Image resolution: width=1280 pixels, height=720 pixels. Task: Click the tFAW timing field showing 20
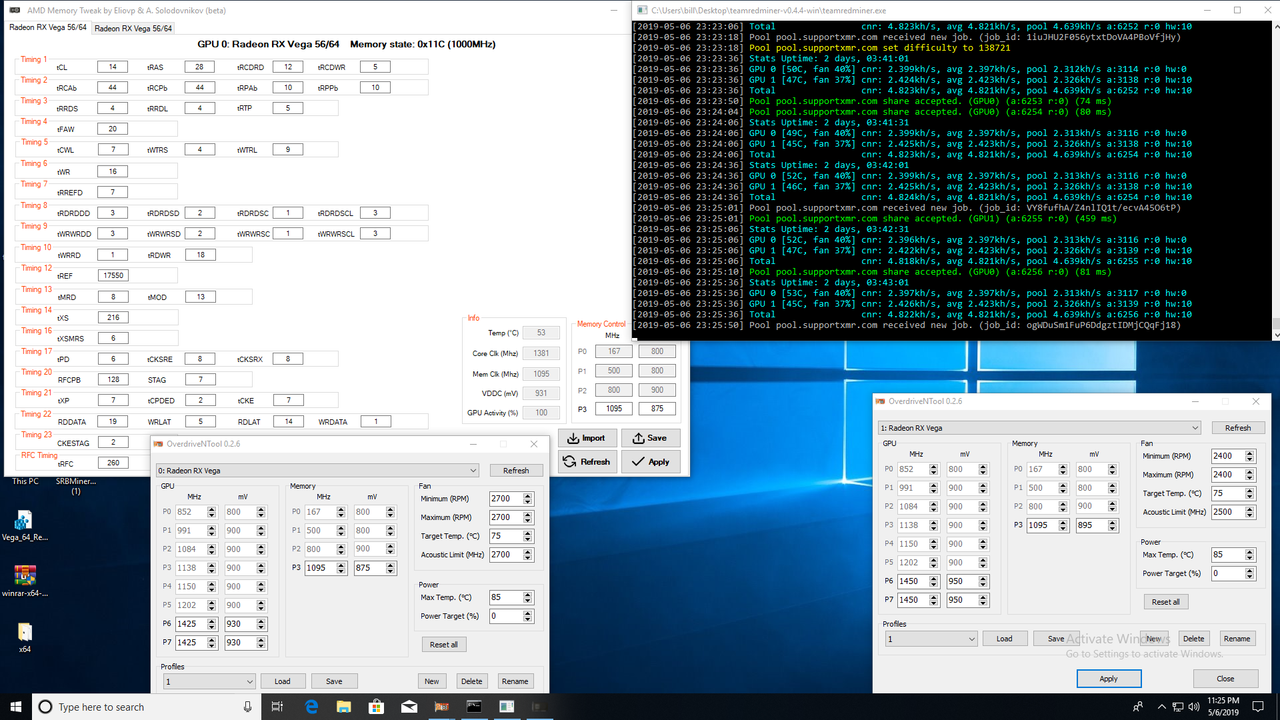pyautogui.click(x=112, y=129)
